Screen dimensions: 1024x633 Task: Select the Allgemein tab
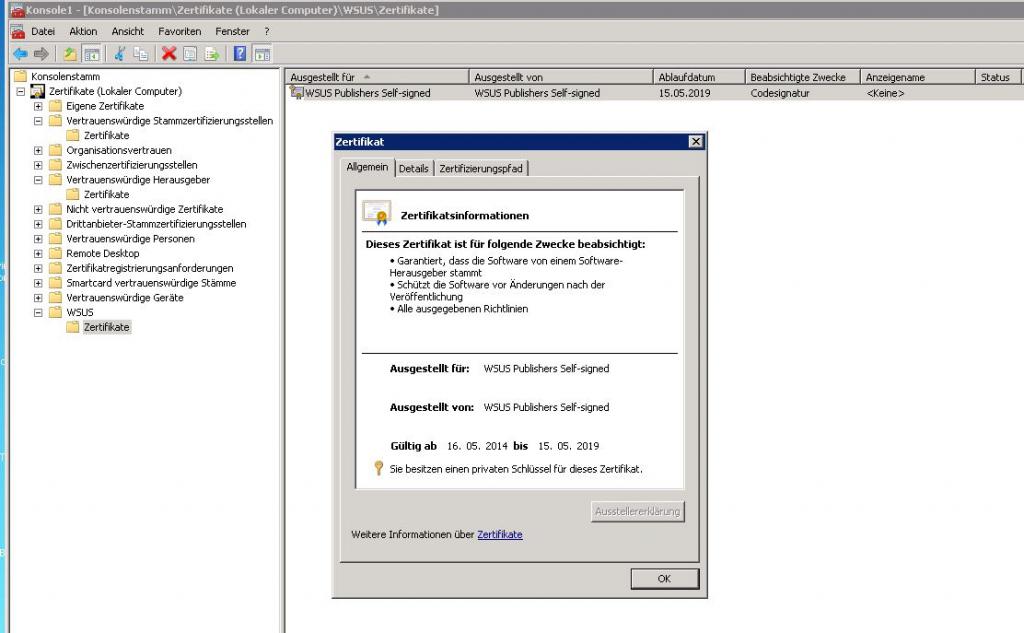[x=367, y=167]
